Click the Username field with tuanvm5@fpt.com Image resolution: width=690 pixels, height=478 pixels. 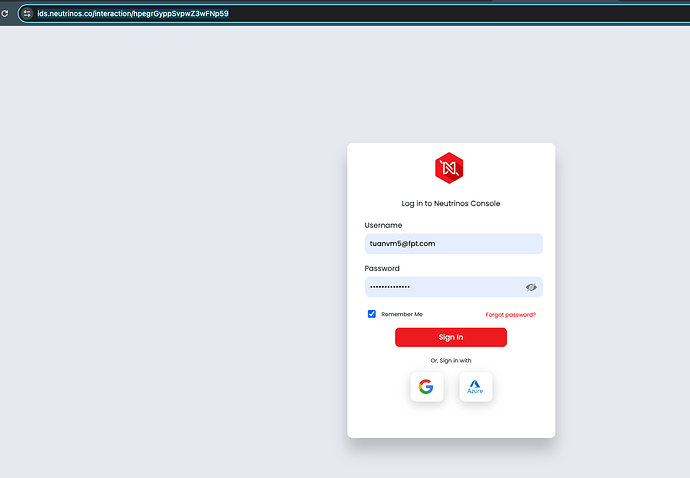click(x=454, y=244)
